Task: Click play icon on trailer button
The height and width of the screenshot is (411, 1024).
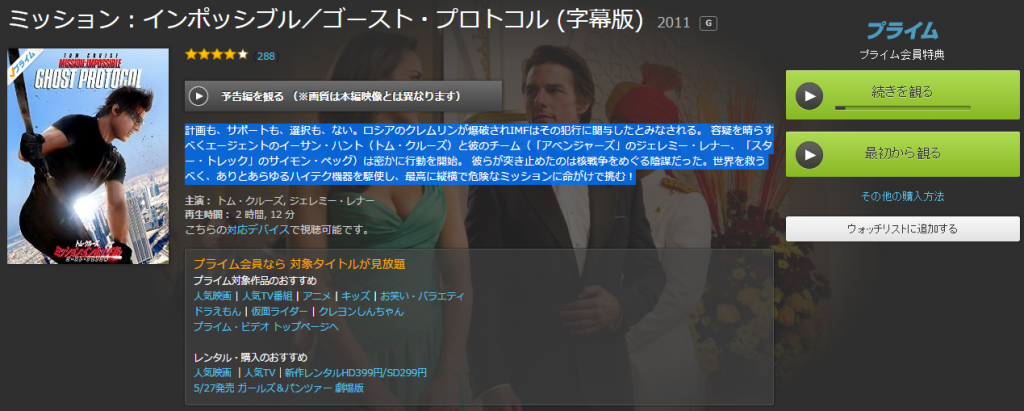Action: pyautogui.click(x=199, y=97)
